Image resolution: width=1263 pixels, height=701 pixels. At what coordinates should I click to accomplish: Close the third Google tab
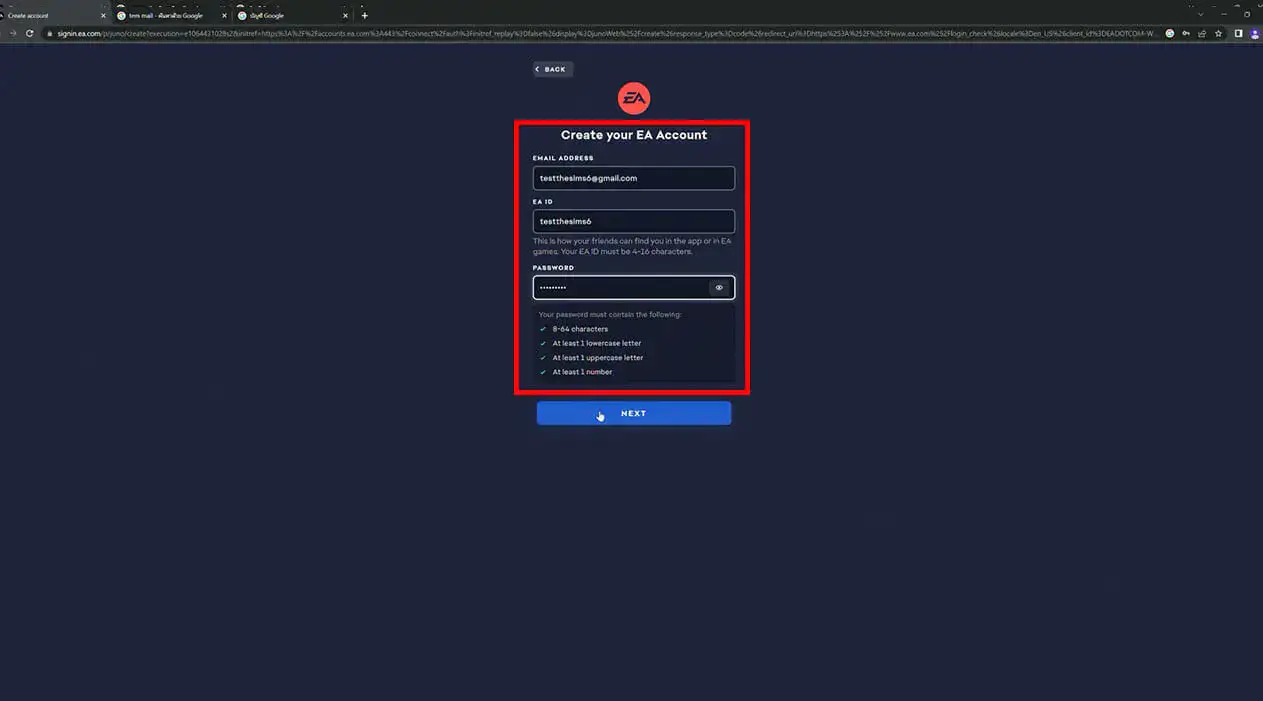(345, 15)
